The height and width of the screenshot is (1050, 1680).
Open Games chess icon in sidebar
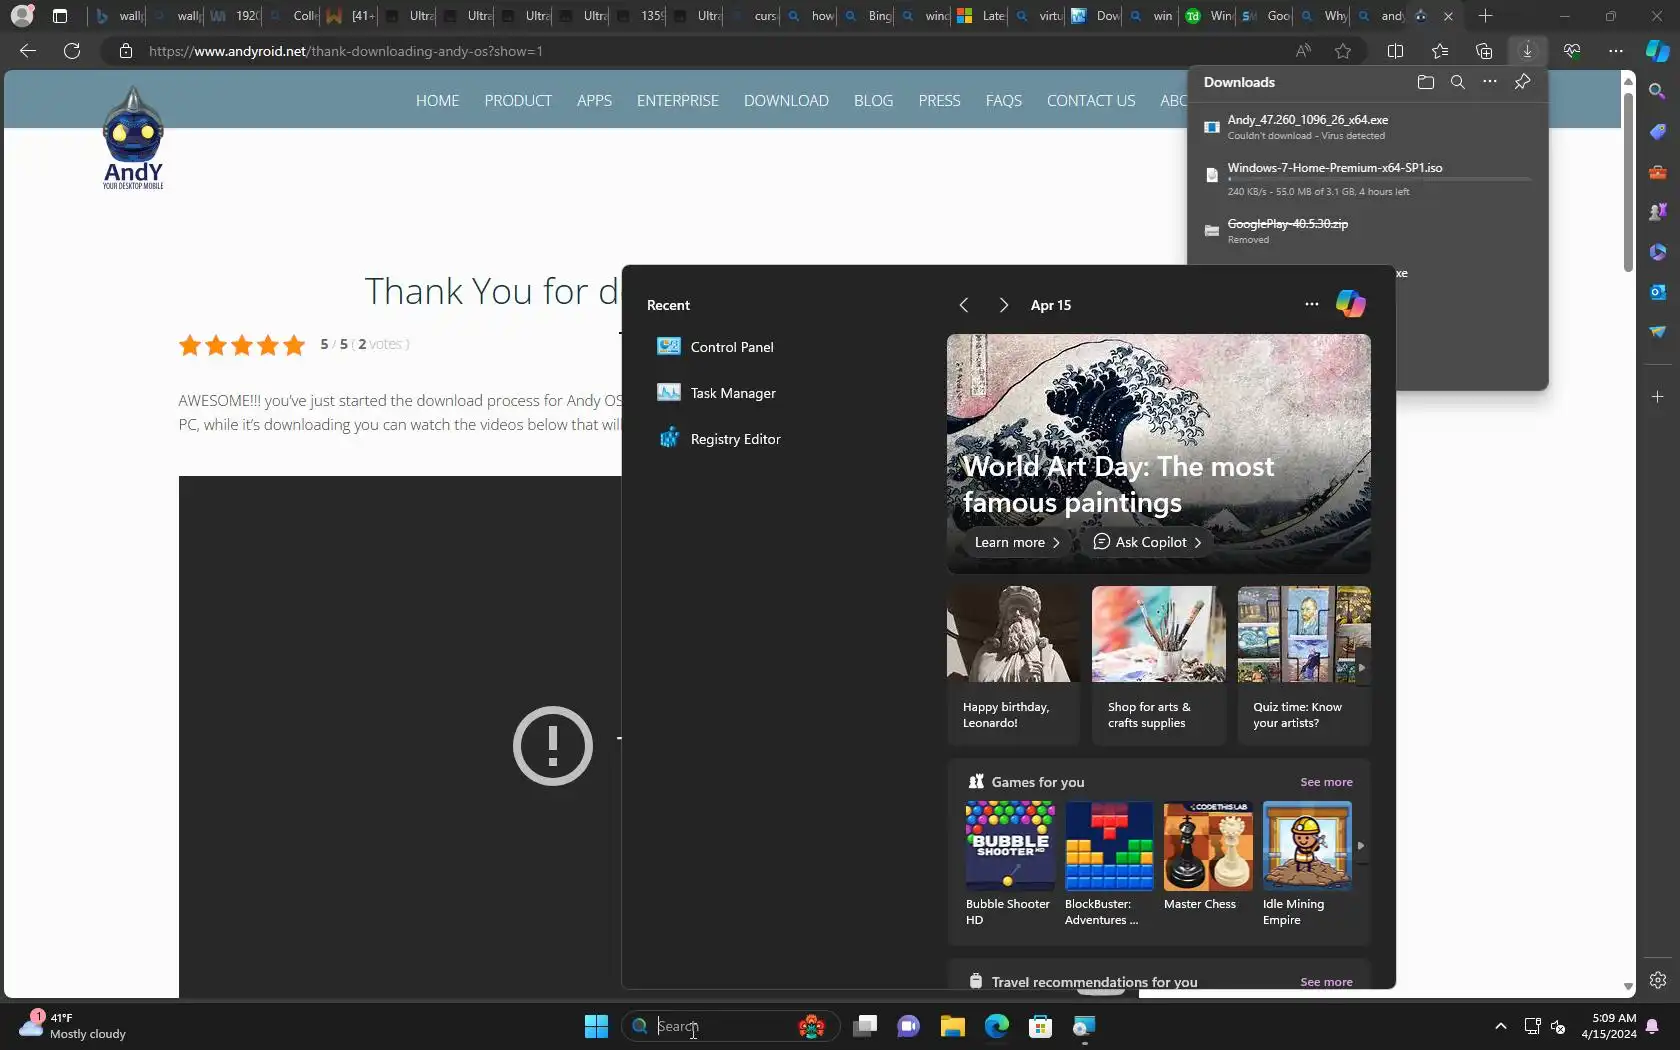pyautogui.click(x=1658, y=212)
